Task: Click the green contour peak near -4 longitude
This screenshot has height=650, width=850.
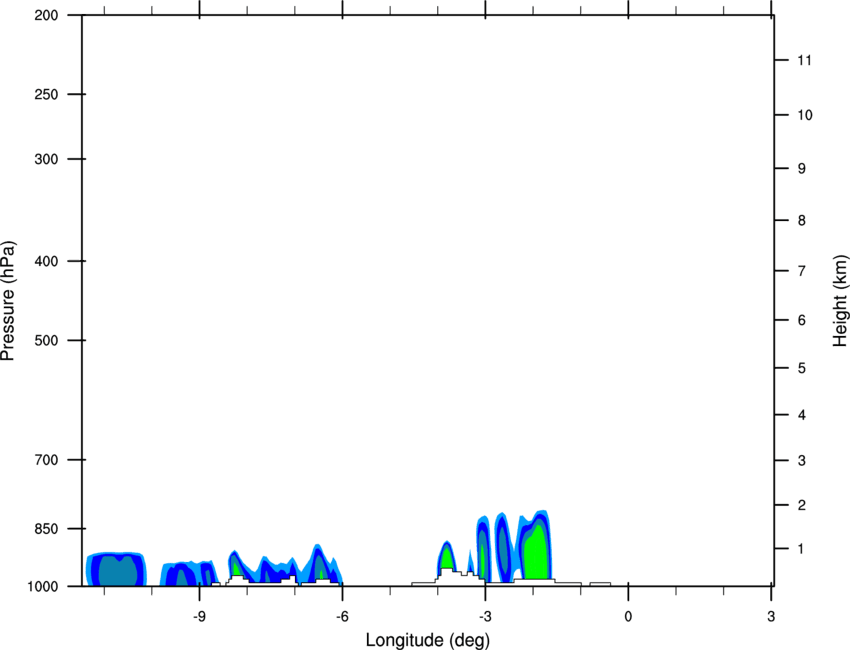Action: tap(446, 557)
